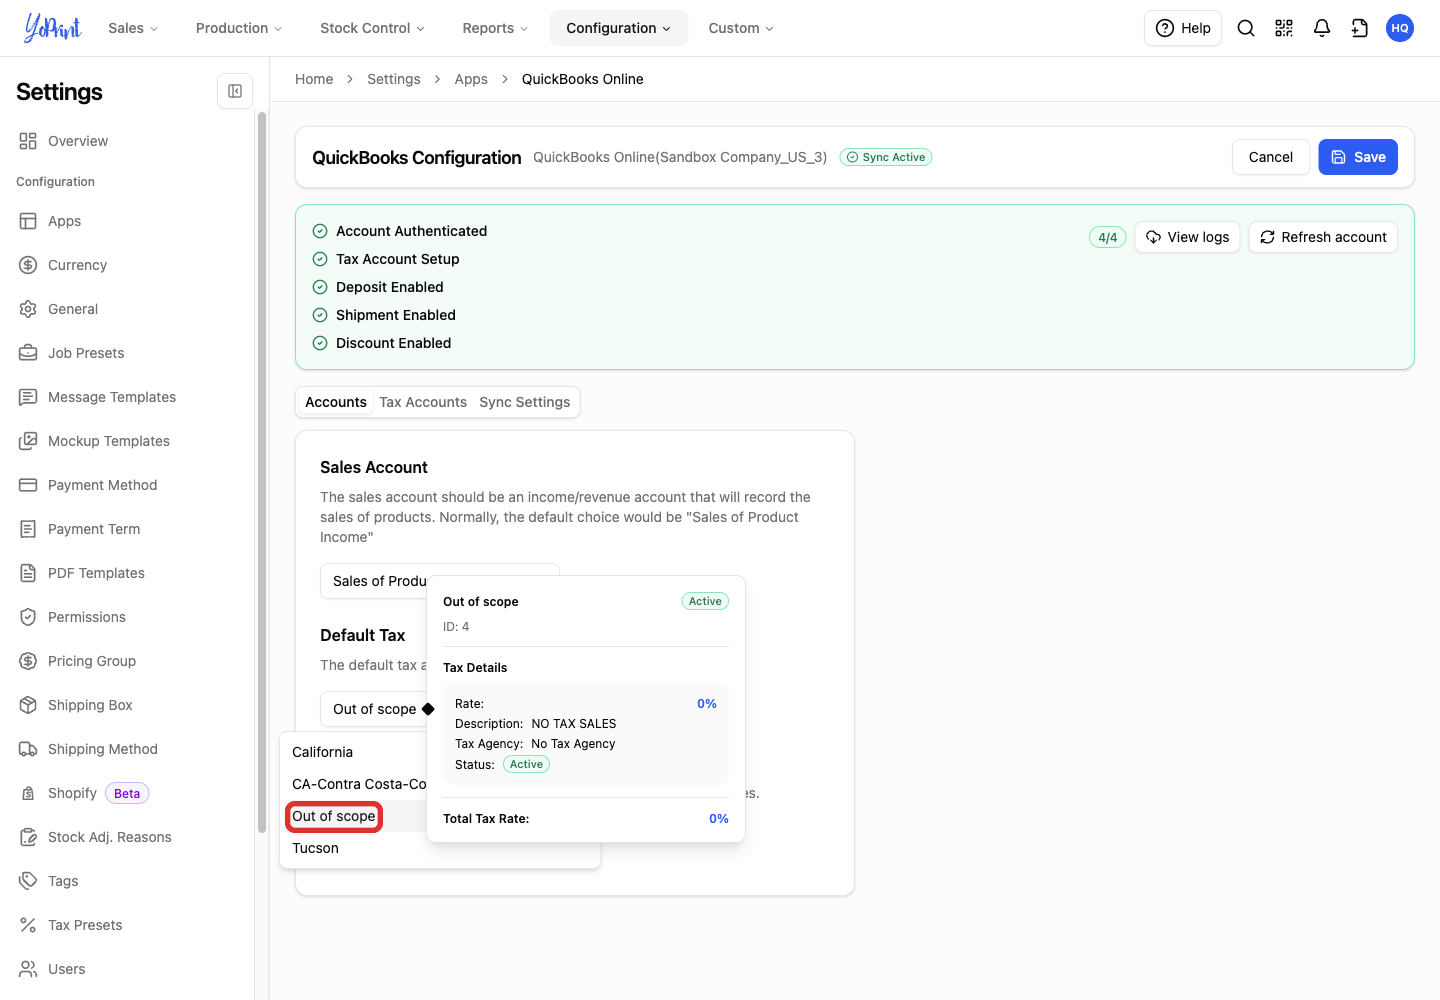
Task: Expand the Custom menu
Action: pyautogui.click(x=741, y=28)
